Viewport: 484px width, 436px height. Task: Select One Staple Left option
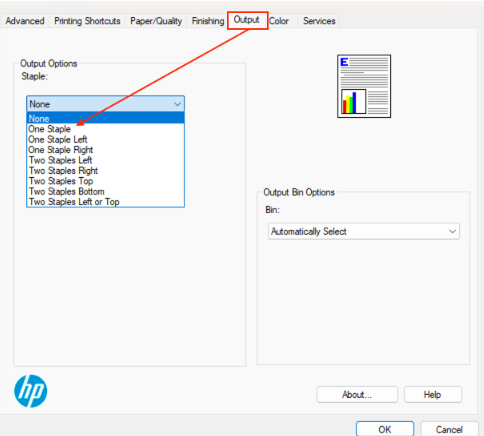coord(105,139)
